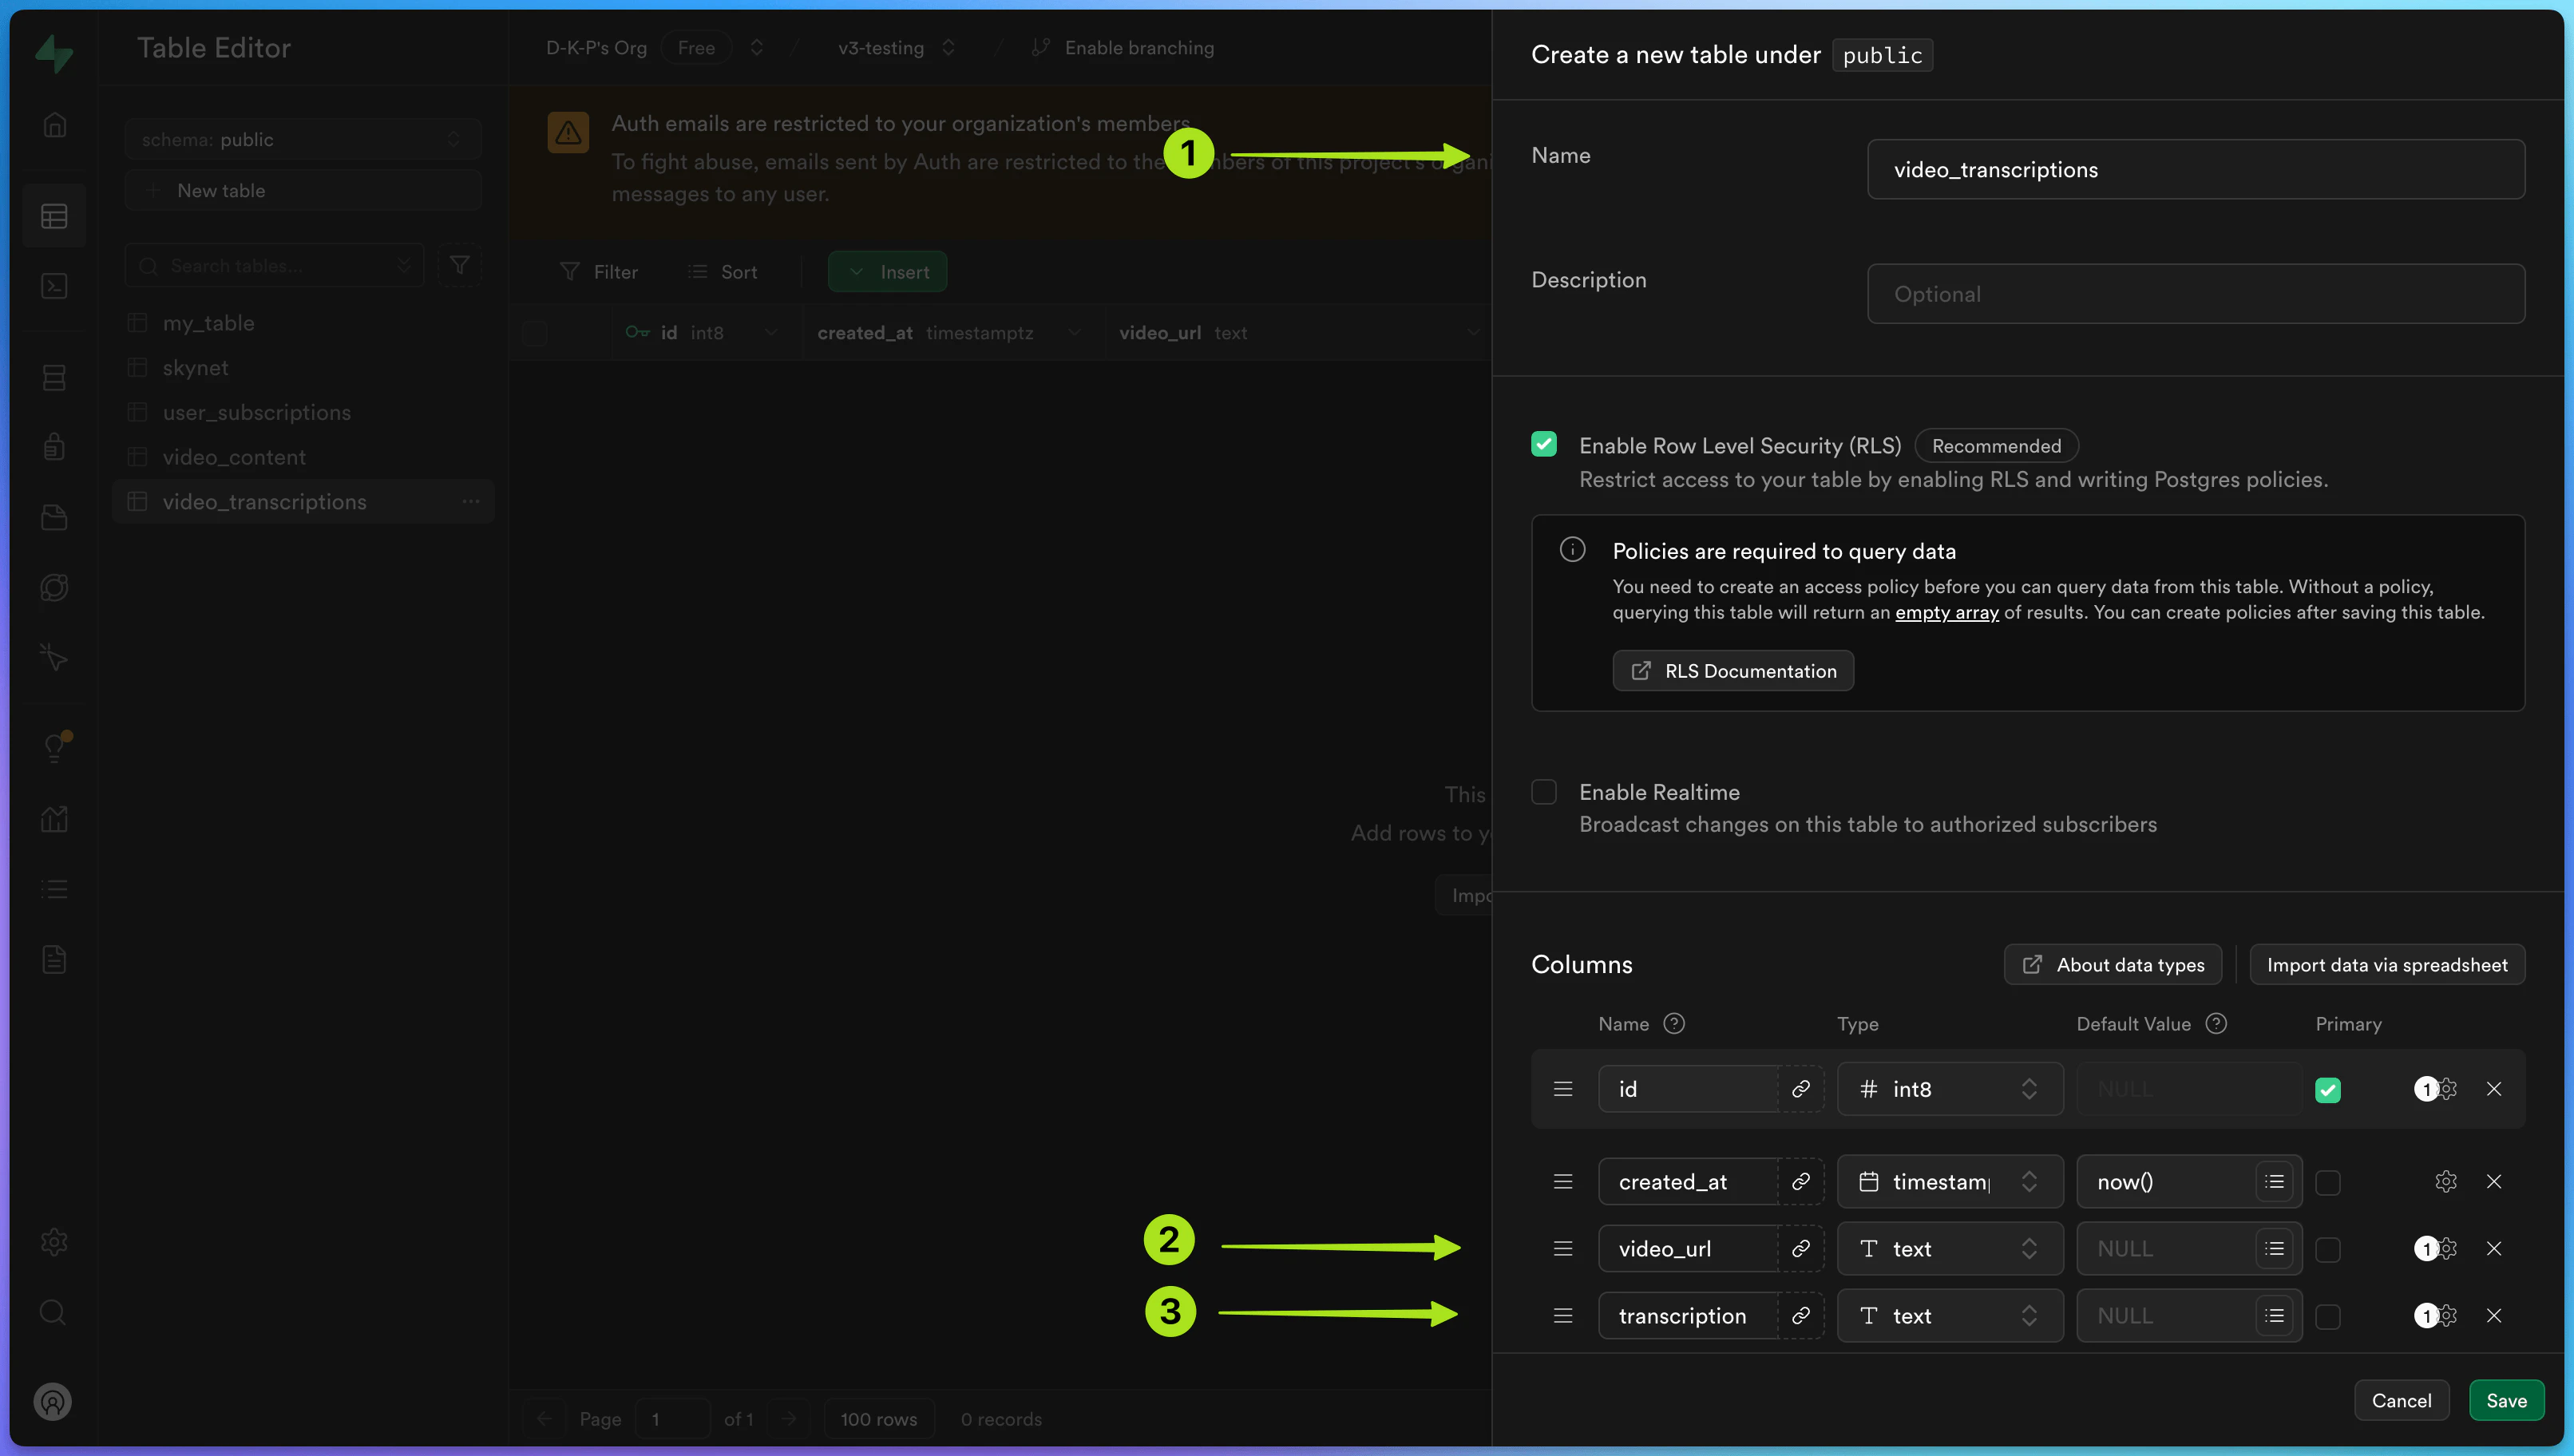
Task: Click default value list icon for created_at
Action: coord(2274,1181)
